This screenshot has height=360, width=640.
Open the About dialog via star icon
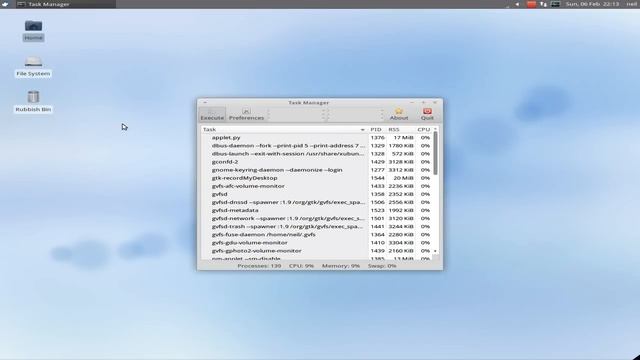[x=399, y=114]
